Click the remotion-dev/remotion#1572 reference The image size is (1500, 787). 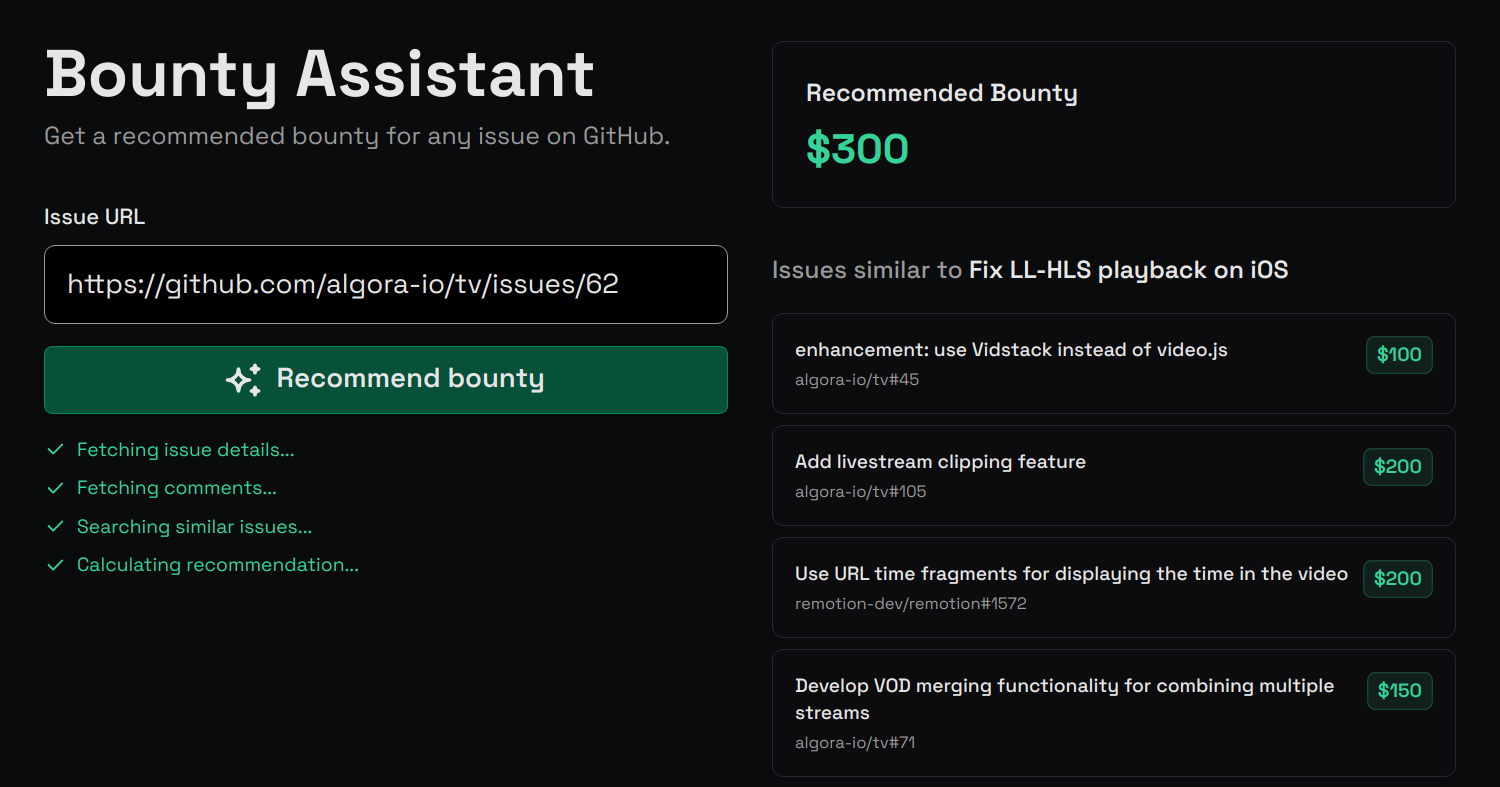[x=910, y=604]
